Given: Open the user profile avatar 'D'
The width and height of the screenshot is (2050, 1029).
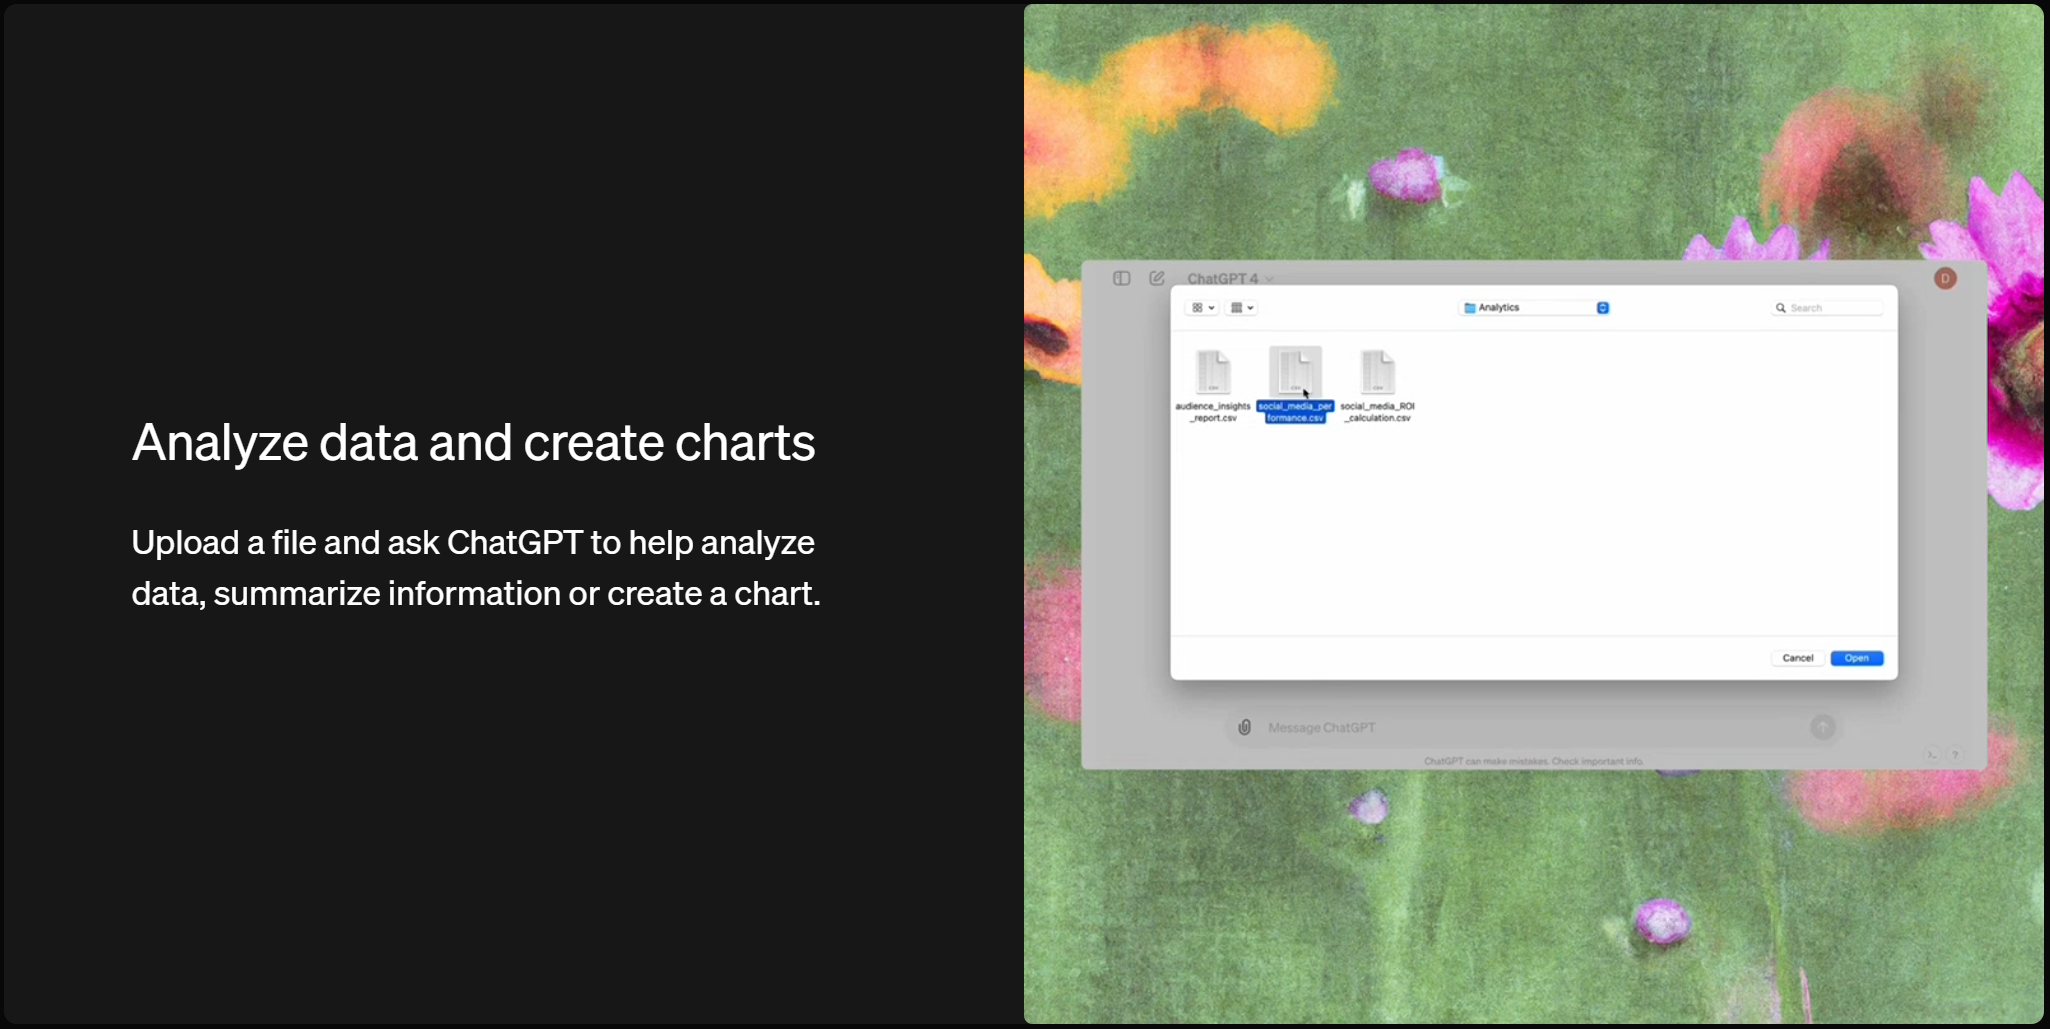Looking at the screenshot, I should (x=1944, y=278).
